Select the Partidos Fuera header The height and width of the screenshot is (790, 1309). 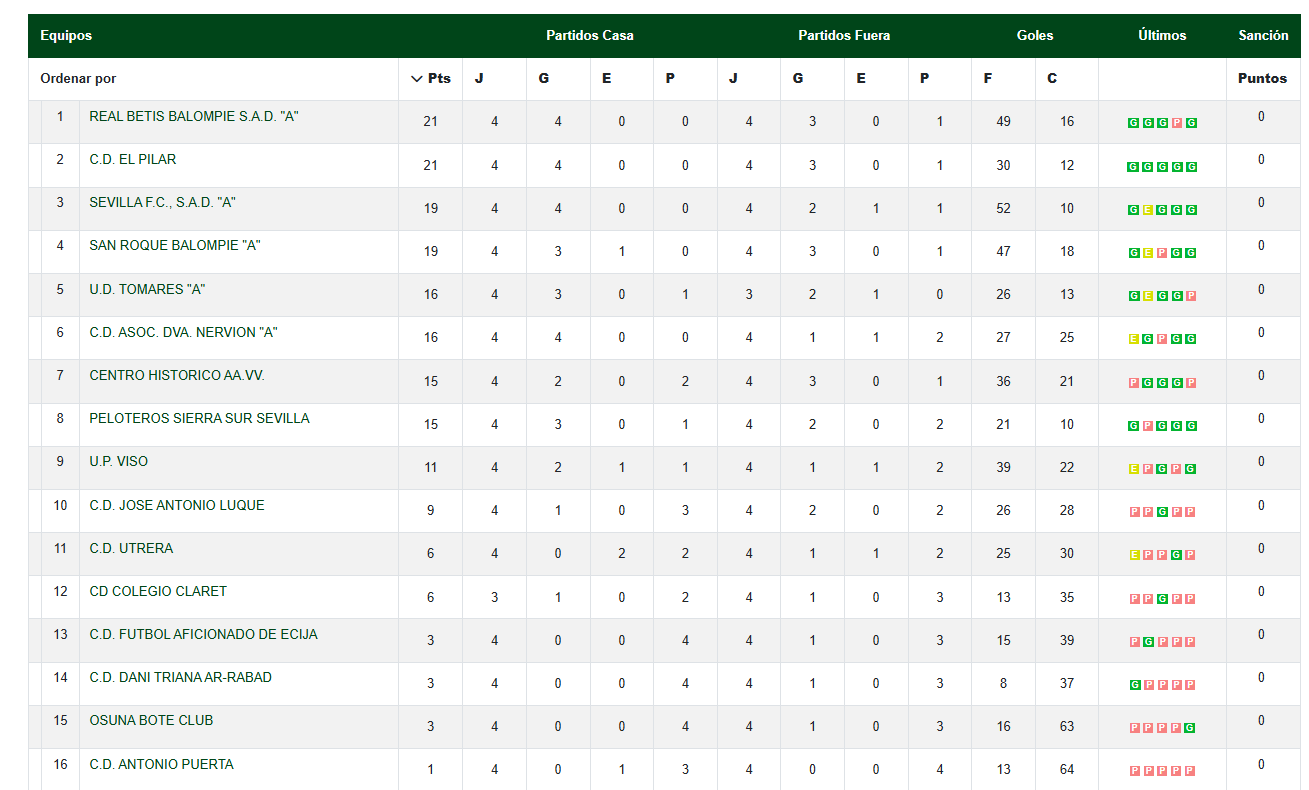pyautogui.click(x=844, y=35)
